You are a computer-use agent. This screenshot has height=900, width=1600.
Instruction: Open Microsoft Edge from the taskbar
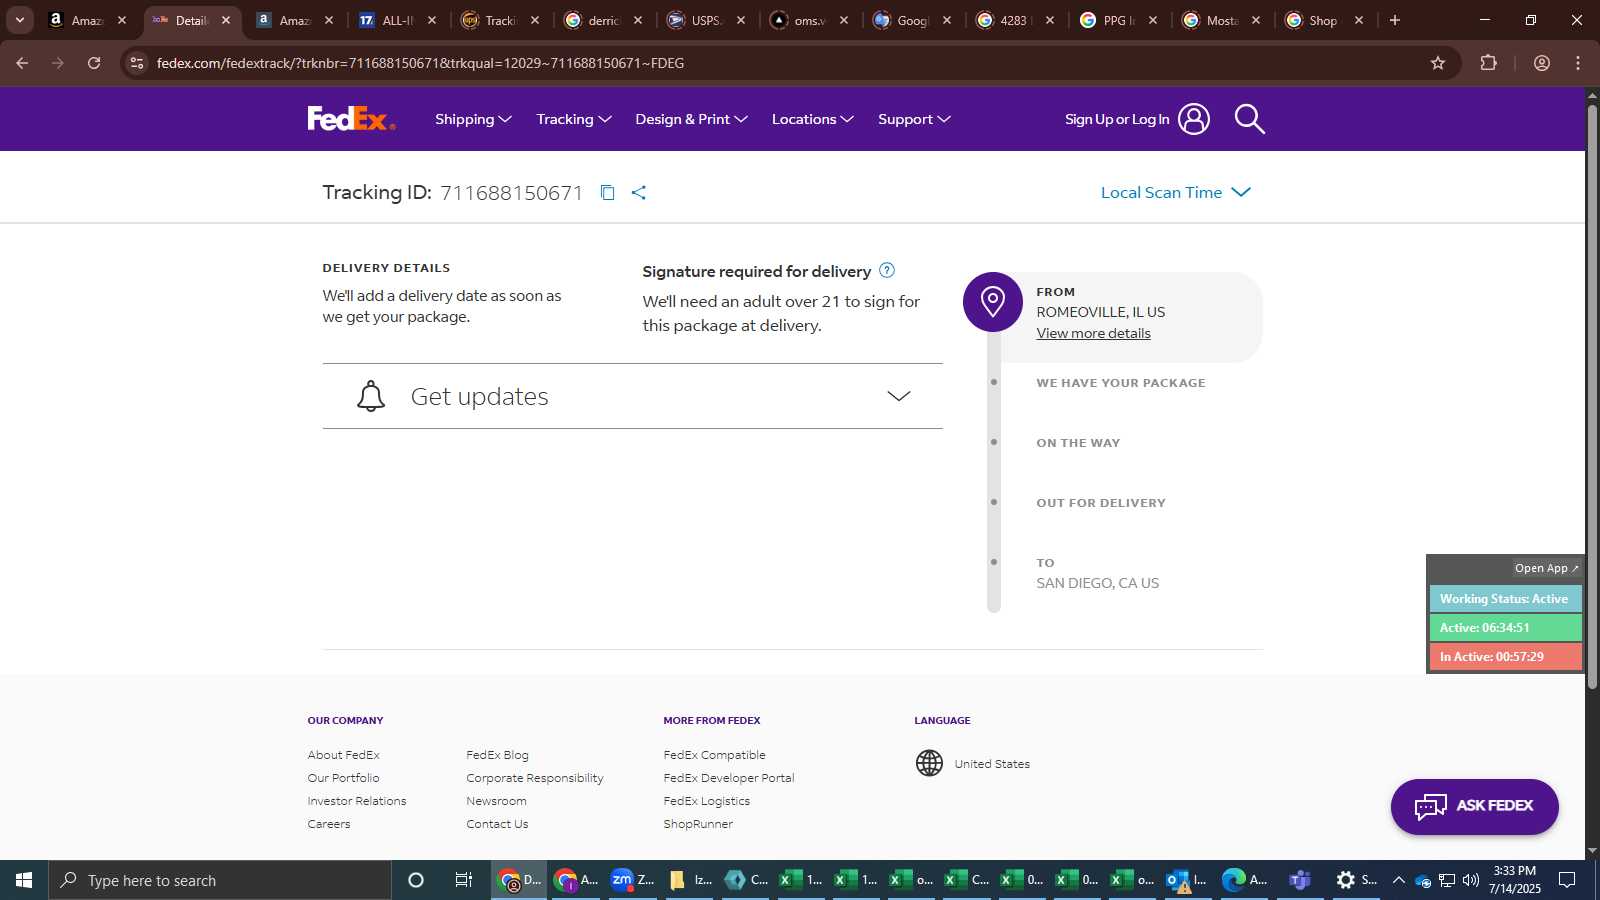point(1244,880)
